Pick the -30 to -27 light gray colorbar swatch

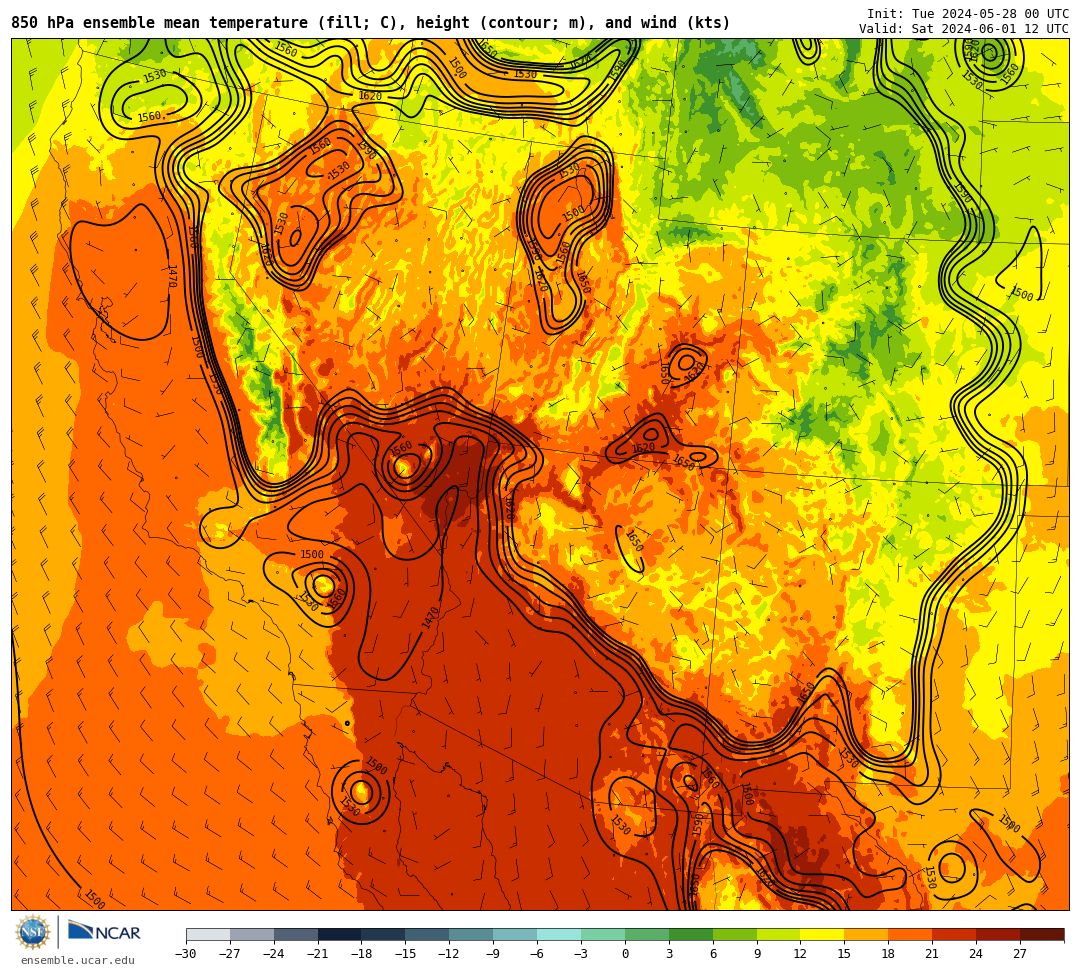208,934
